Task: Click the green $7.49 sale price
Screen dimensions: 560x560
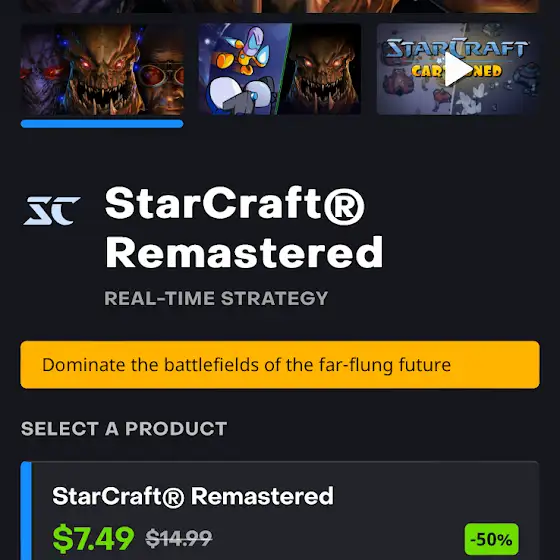Action: tap(93, 538)
